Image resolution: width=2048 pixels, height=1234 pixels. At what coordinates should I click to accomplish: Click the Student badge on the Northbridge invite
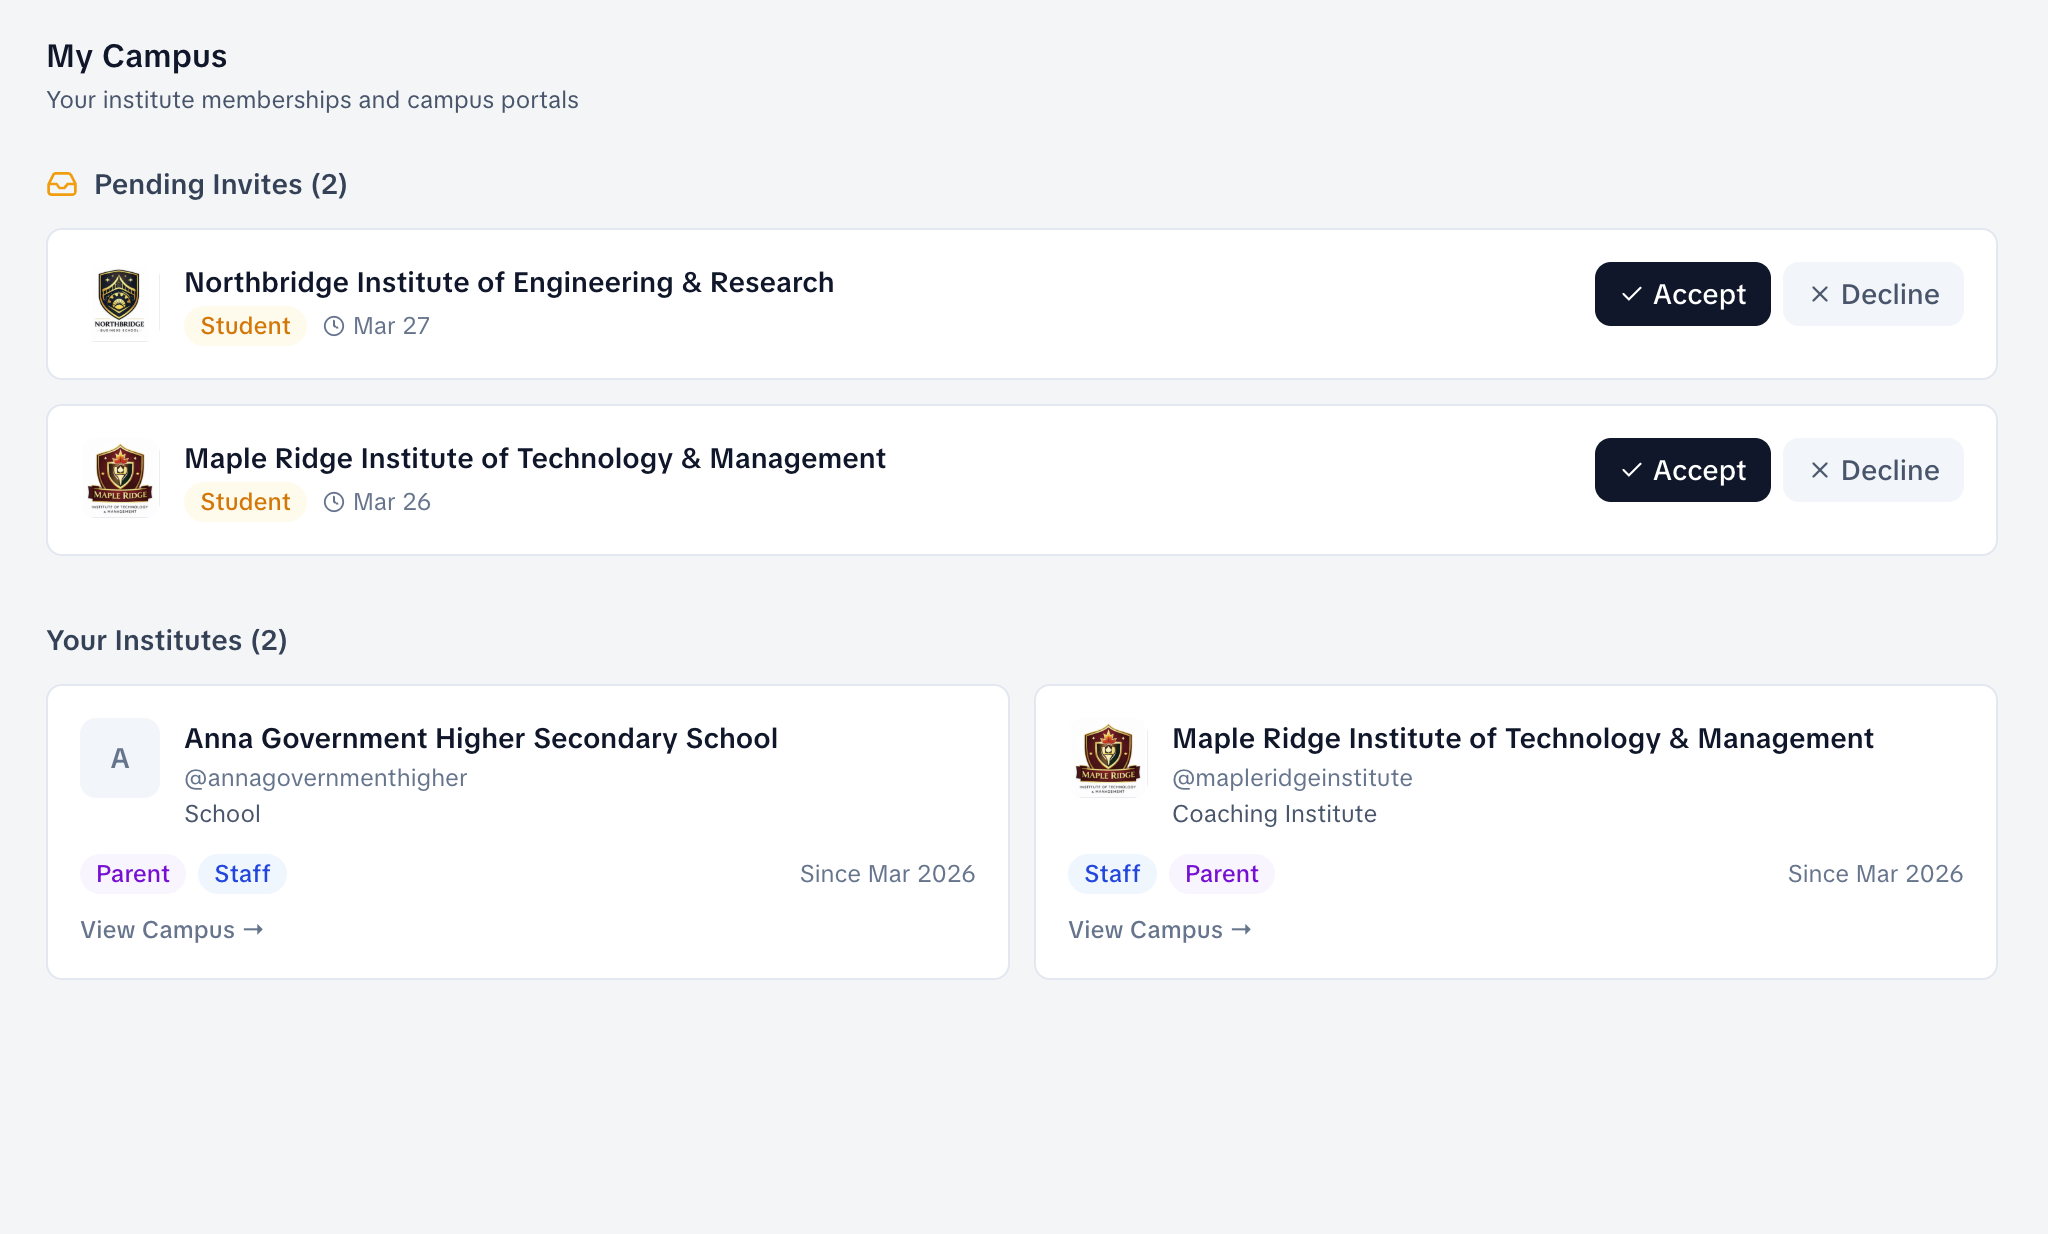245,326
